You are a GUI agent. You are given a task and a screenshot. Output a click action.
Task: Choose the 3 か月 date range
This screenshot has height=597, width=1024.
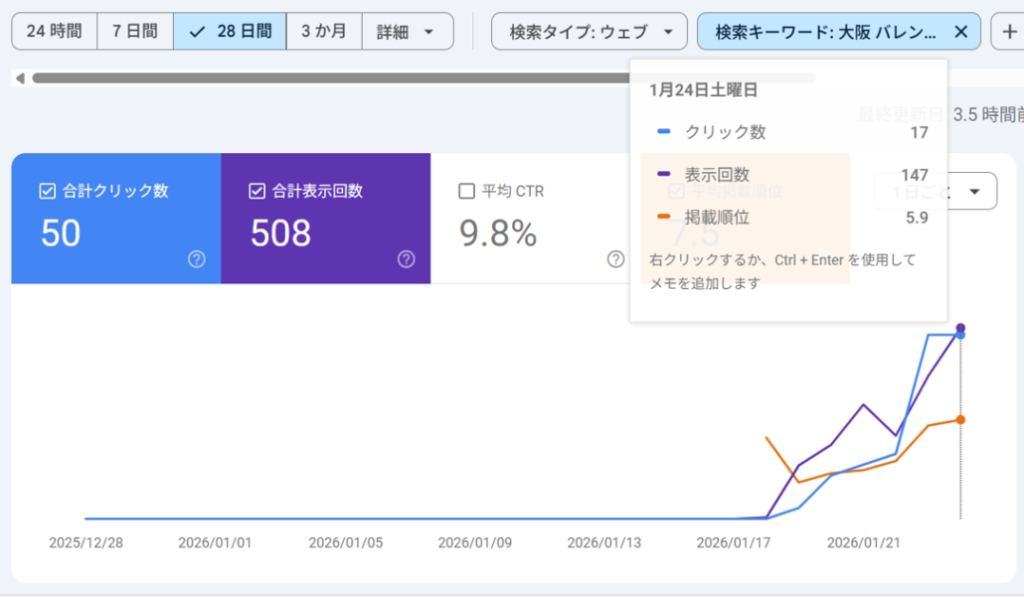click(324, 32)
